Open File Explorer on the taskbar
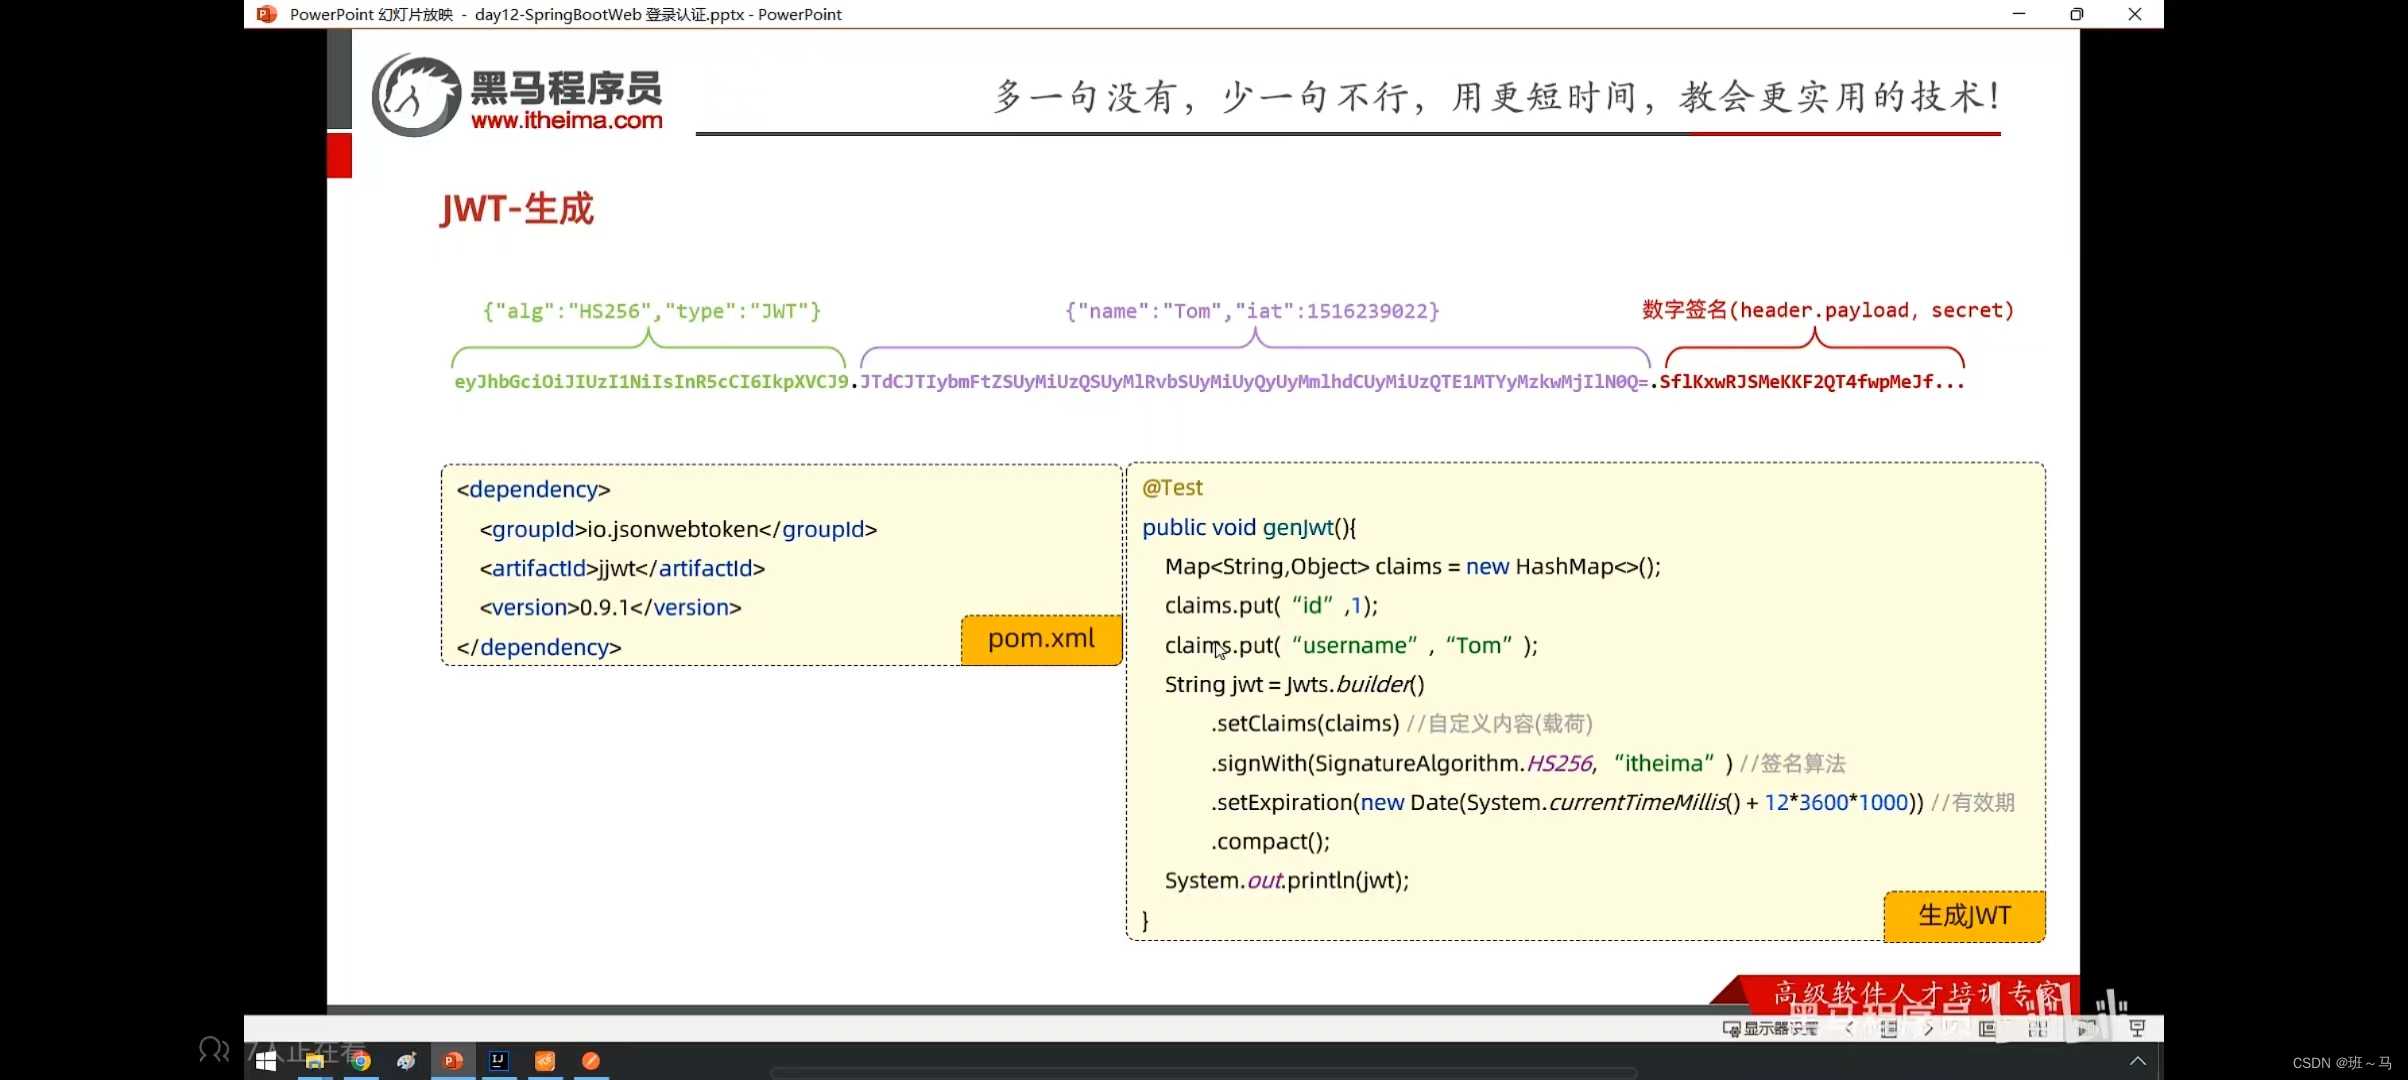Viewport: 2408px width, 1080px height. pyautogui.click(x=313, y=1062)
